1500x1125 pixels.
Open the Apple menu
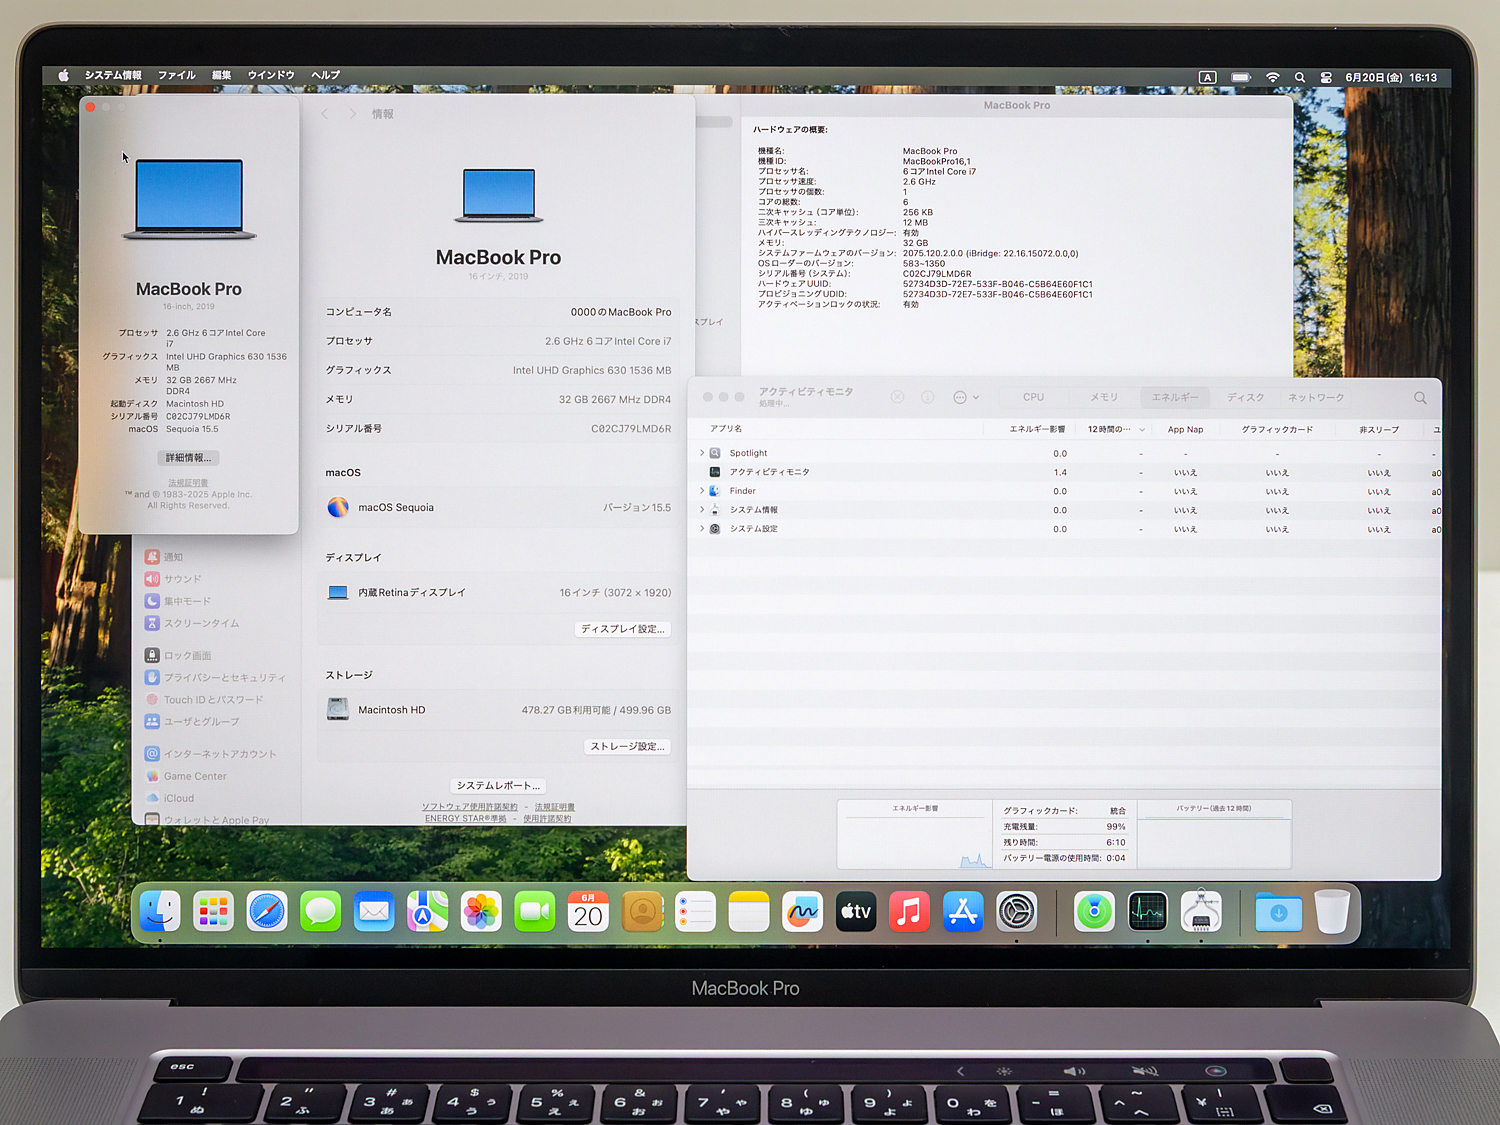tap(64, 75)
